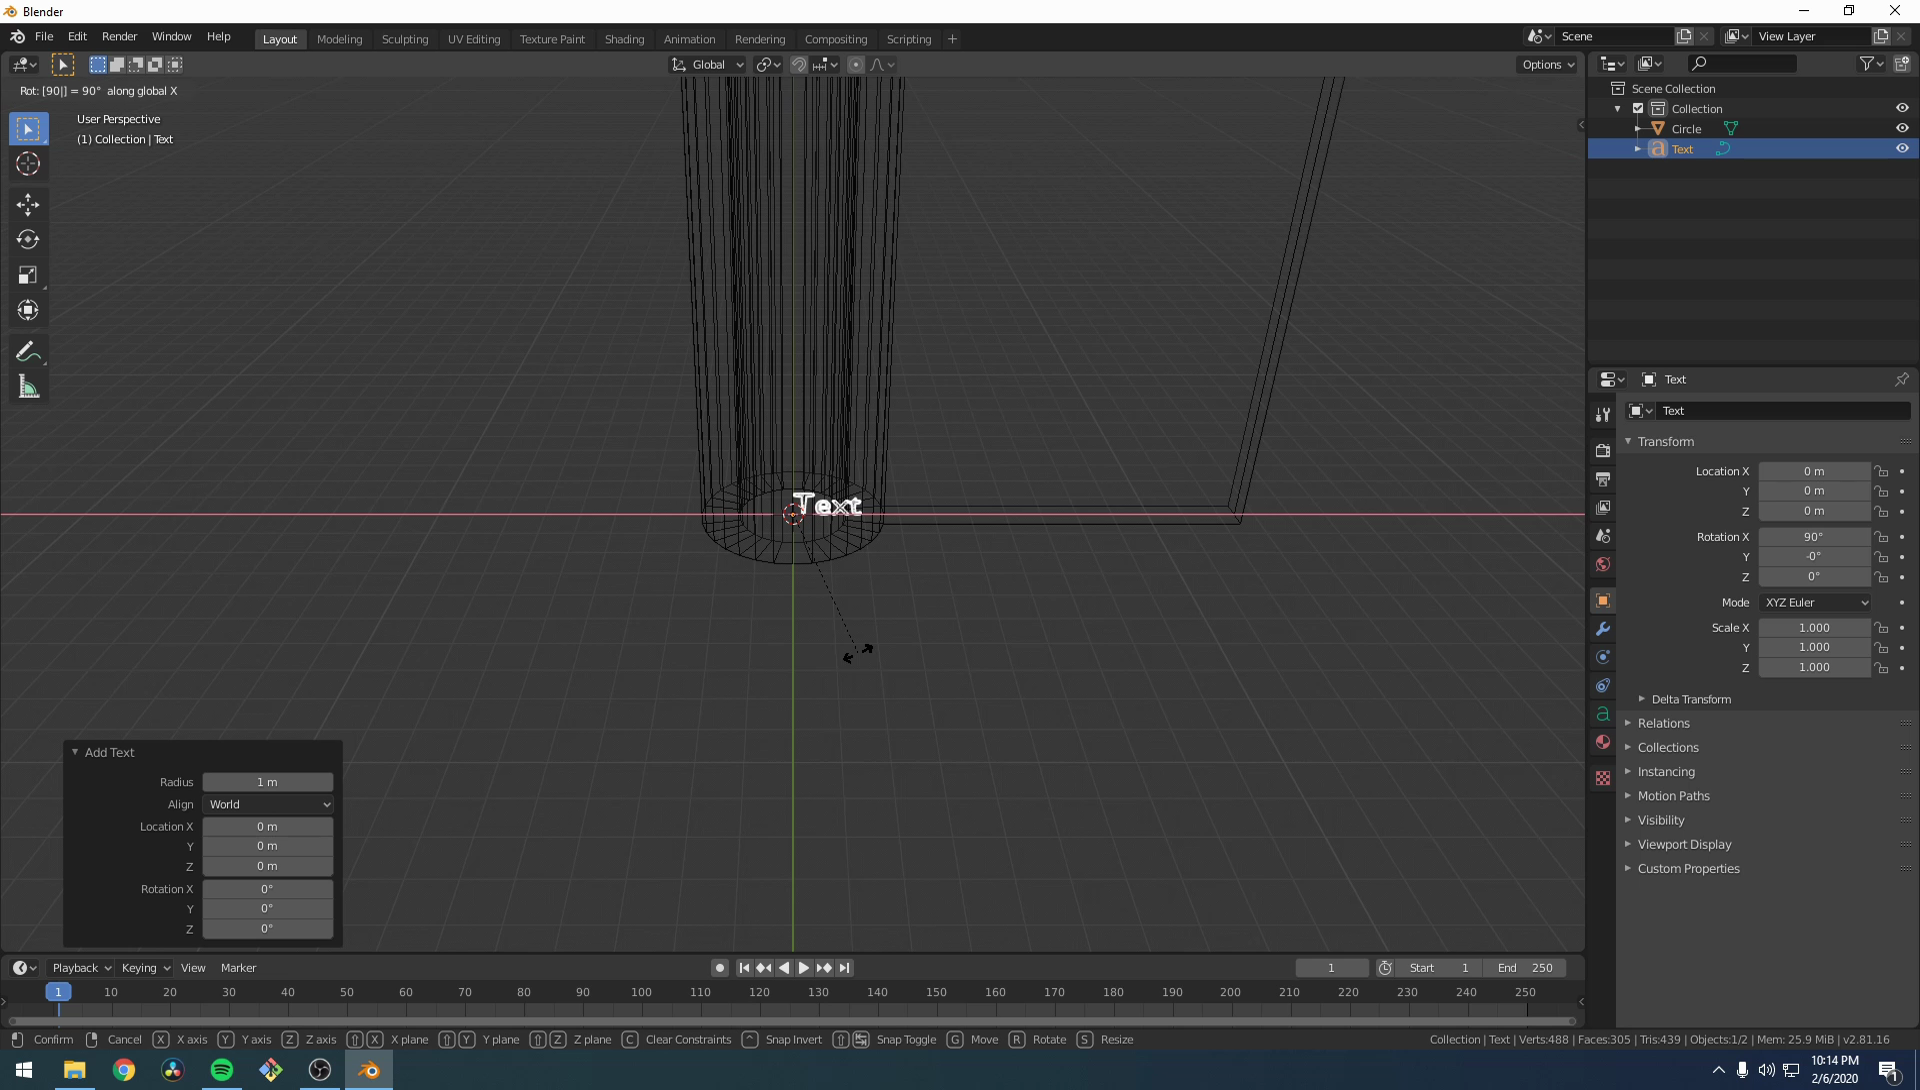The image size is (1920, 1090).
Task: Select the Cursor tool in toolbar
Action: pos(28,164)
